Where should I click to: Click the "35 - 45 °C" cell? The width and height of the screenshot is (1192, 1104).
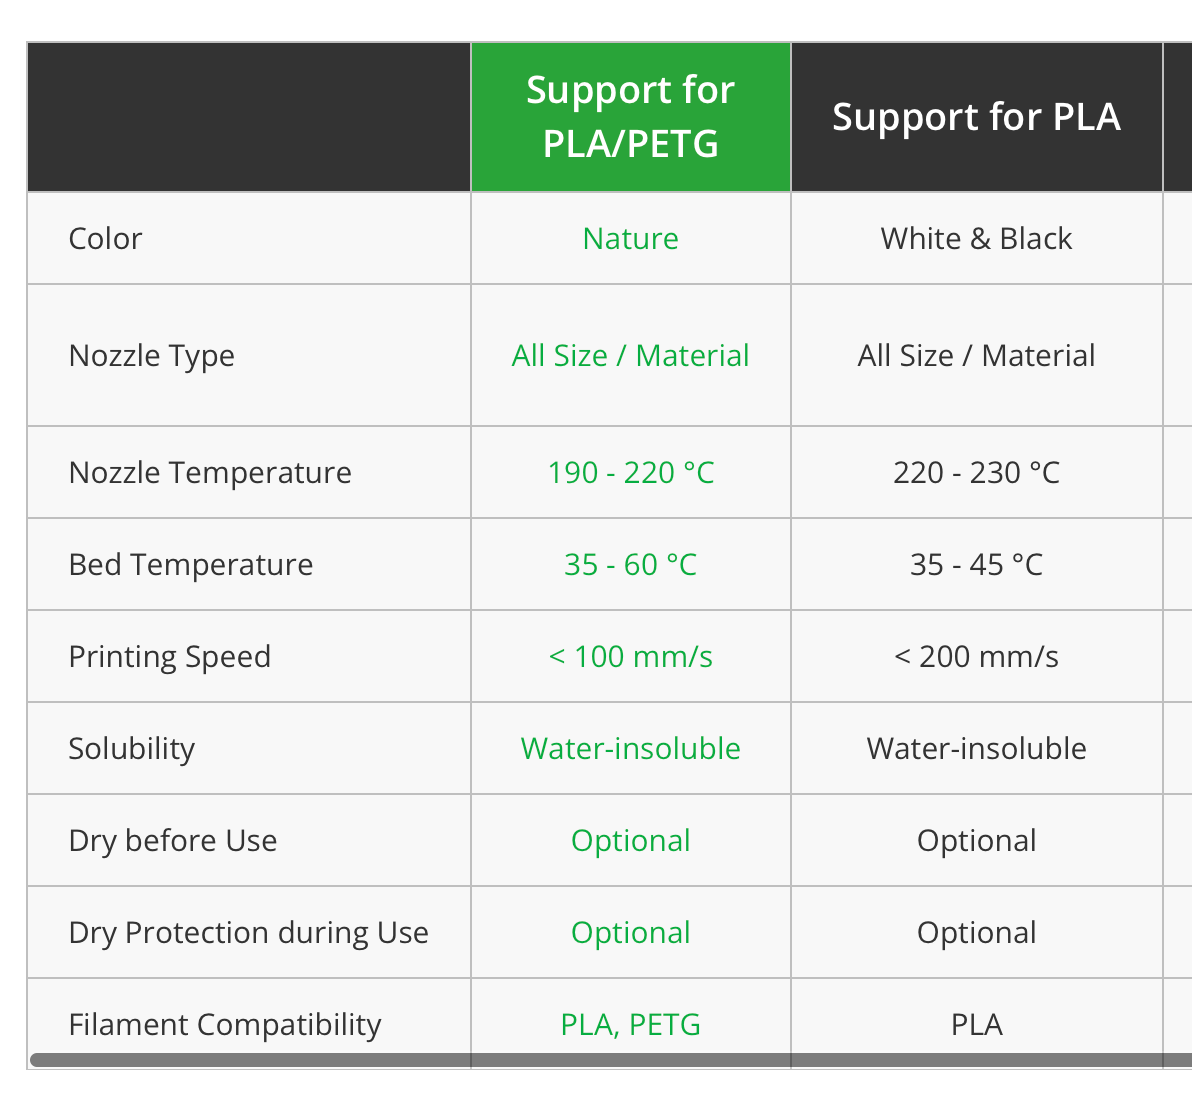click(976, 565)
